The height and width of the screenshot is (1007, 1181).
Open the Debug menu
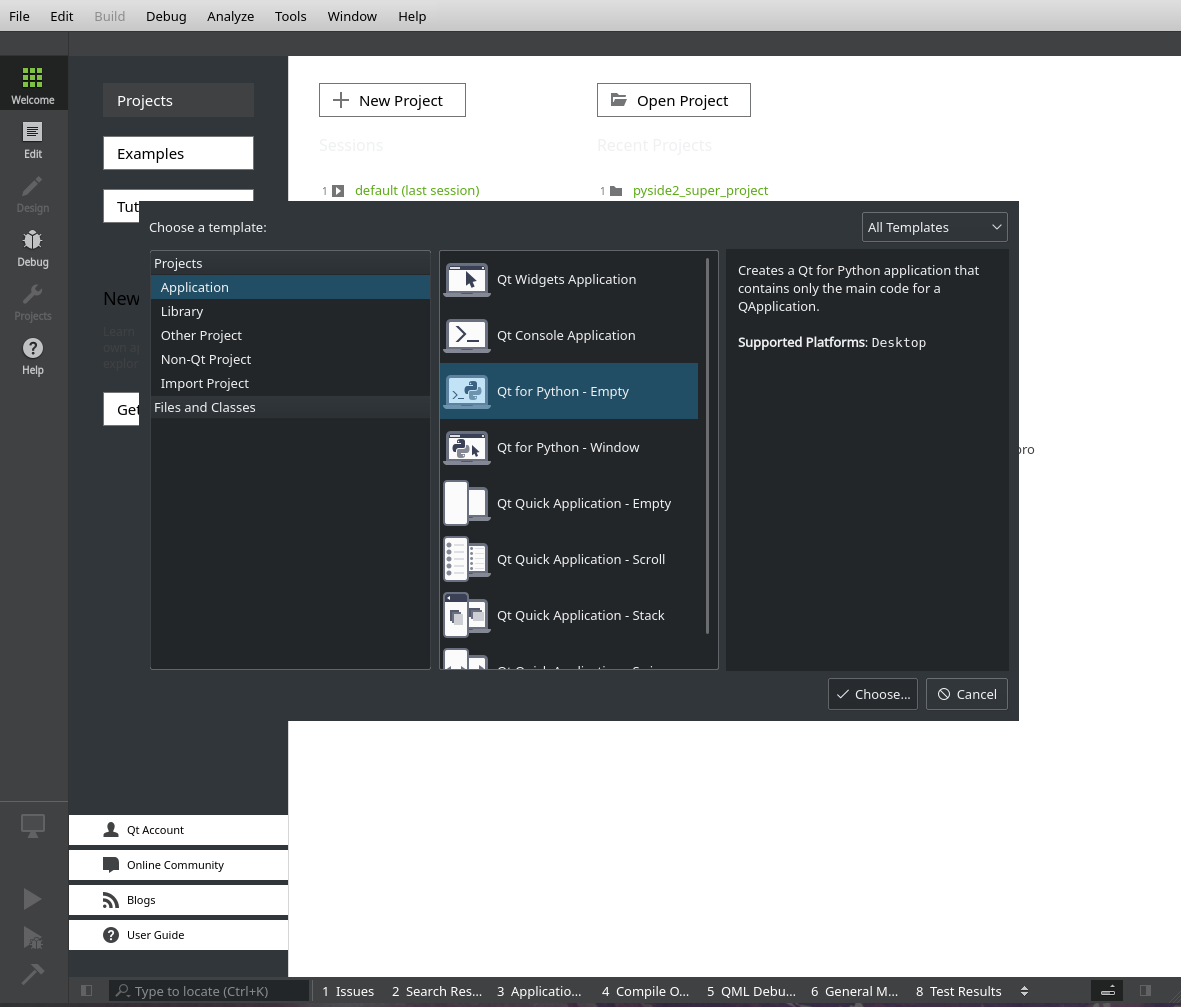(166, 16)
